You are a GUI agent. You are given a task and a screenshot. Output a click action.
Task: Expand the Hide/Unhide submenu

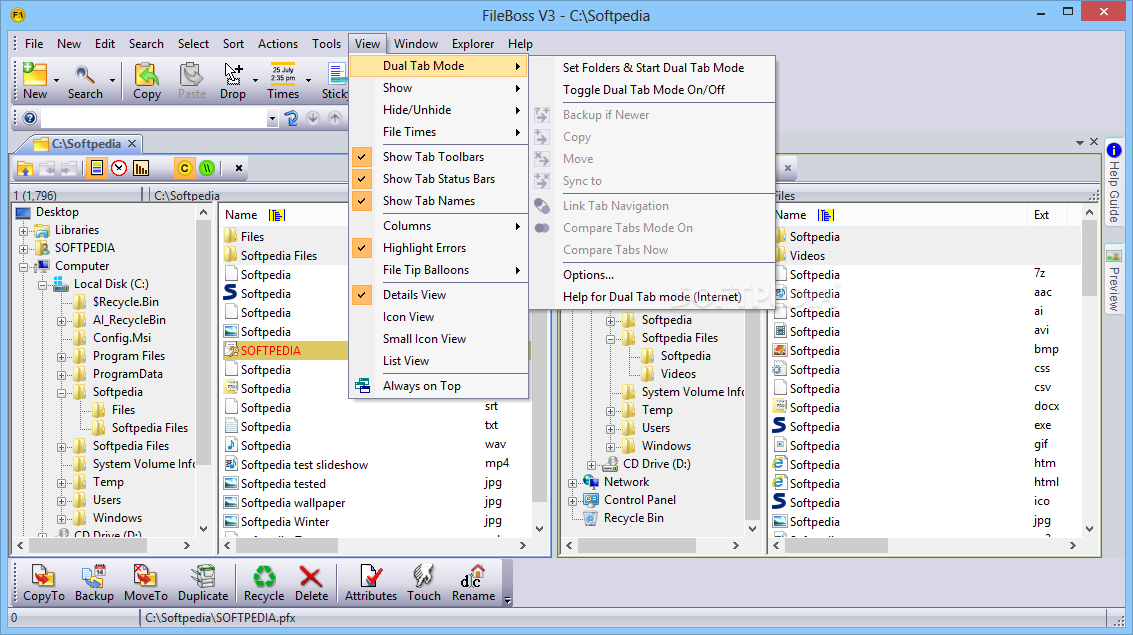coord(439,110)
